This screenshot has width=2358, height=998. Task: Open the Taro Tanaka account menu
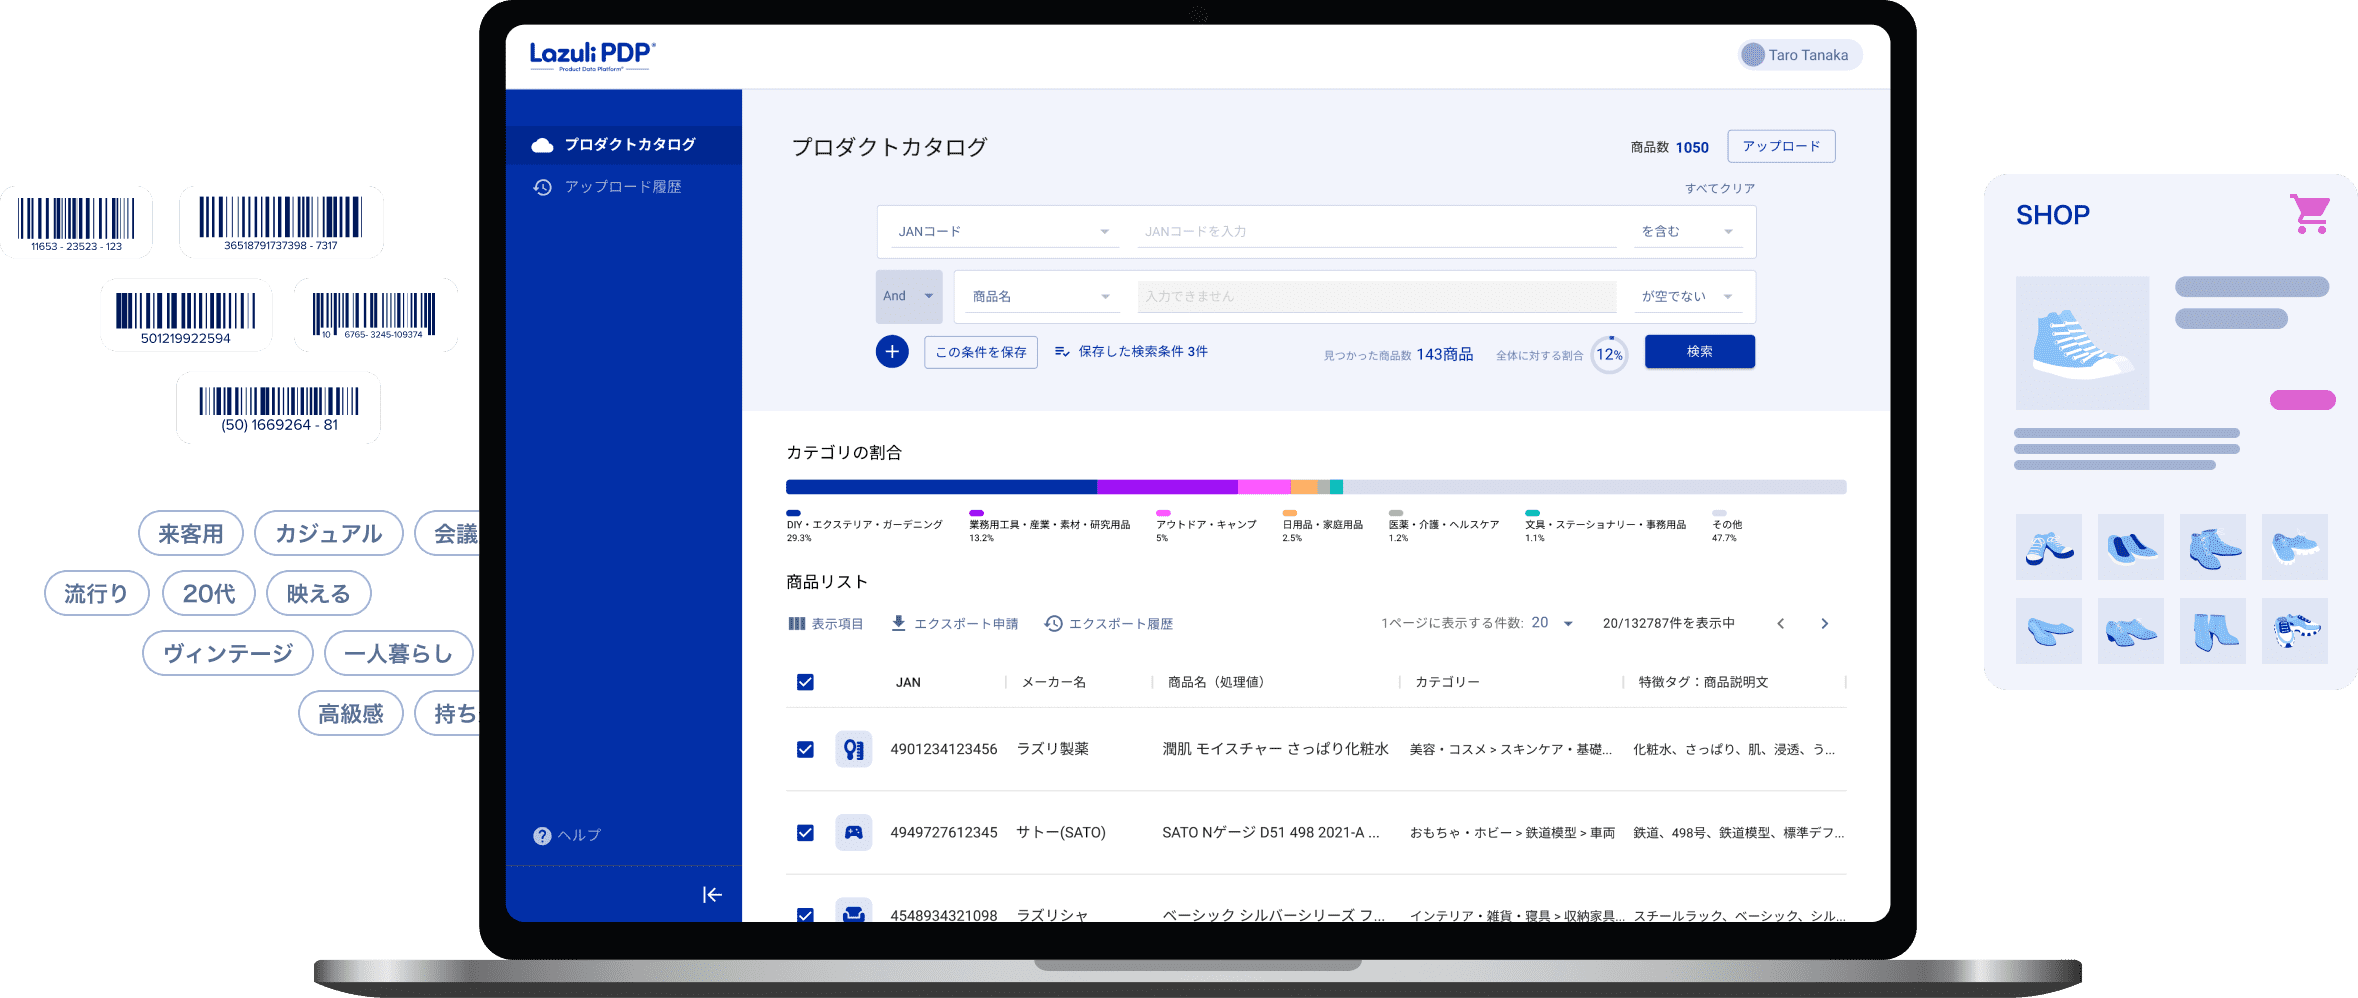1797,55
